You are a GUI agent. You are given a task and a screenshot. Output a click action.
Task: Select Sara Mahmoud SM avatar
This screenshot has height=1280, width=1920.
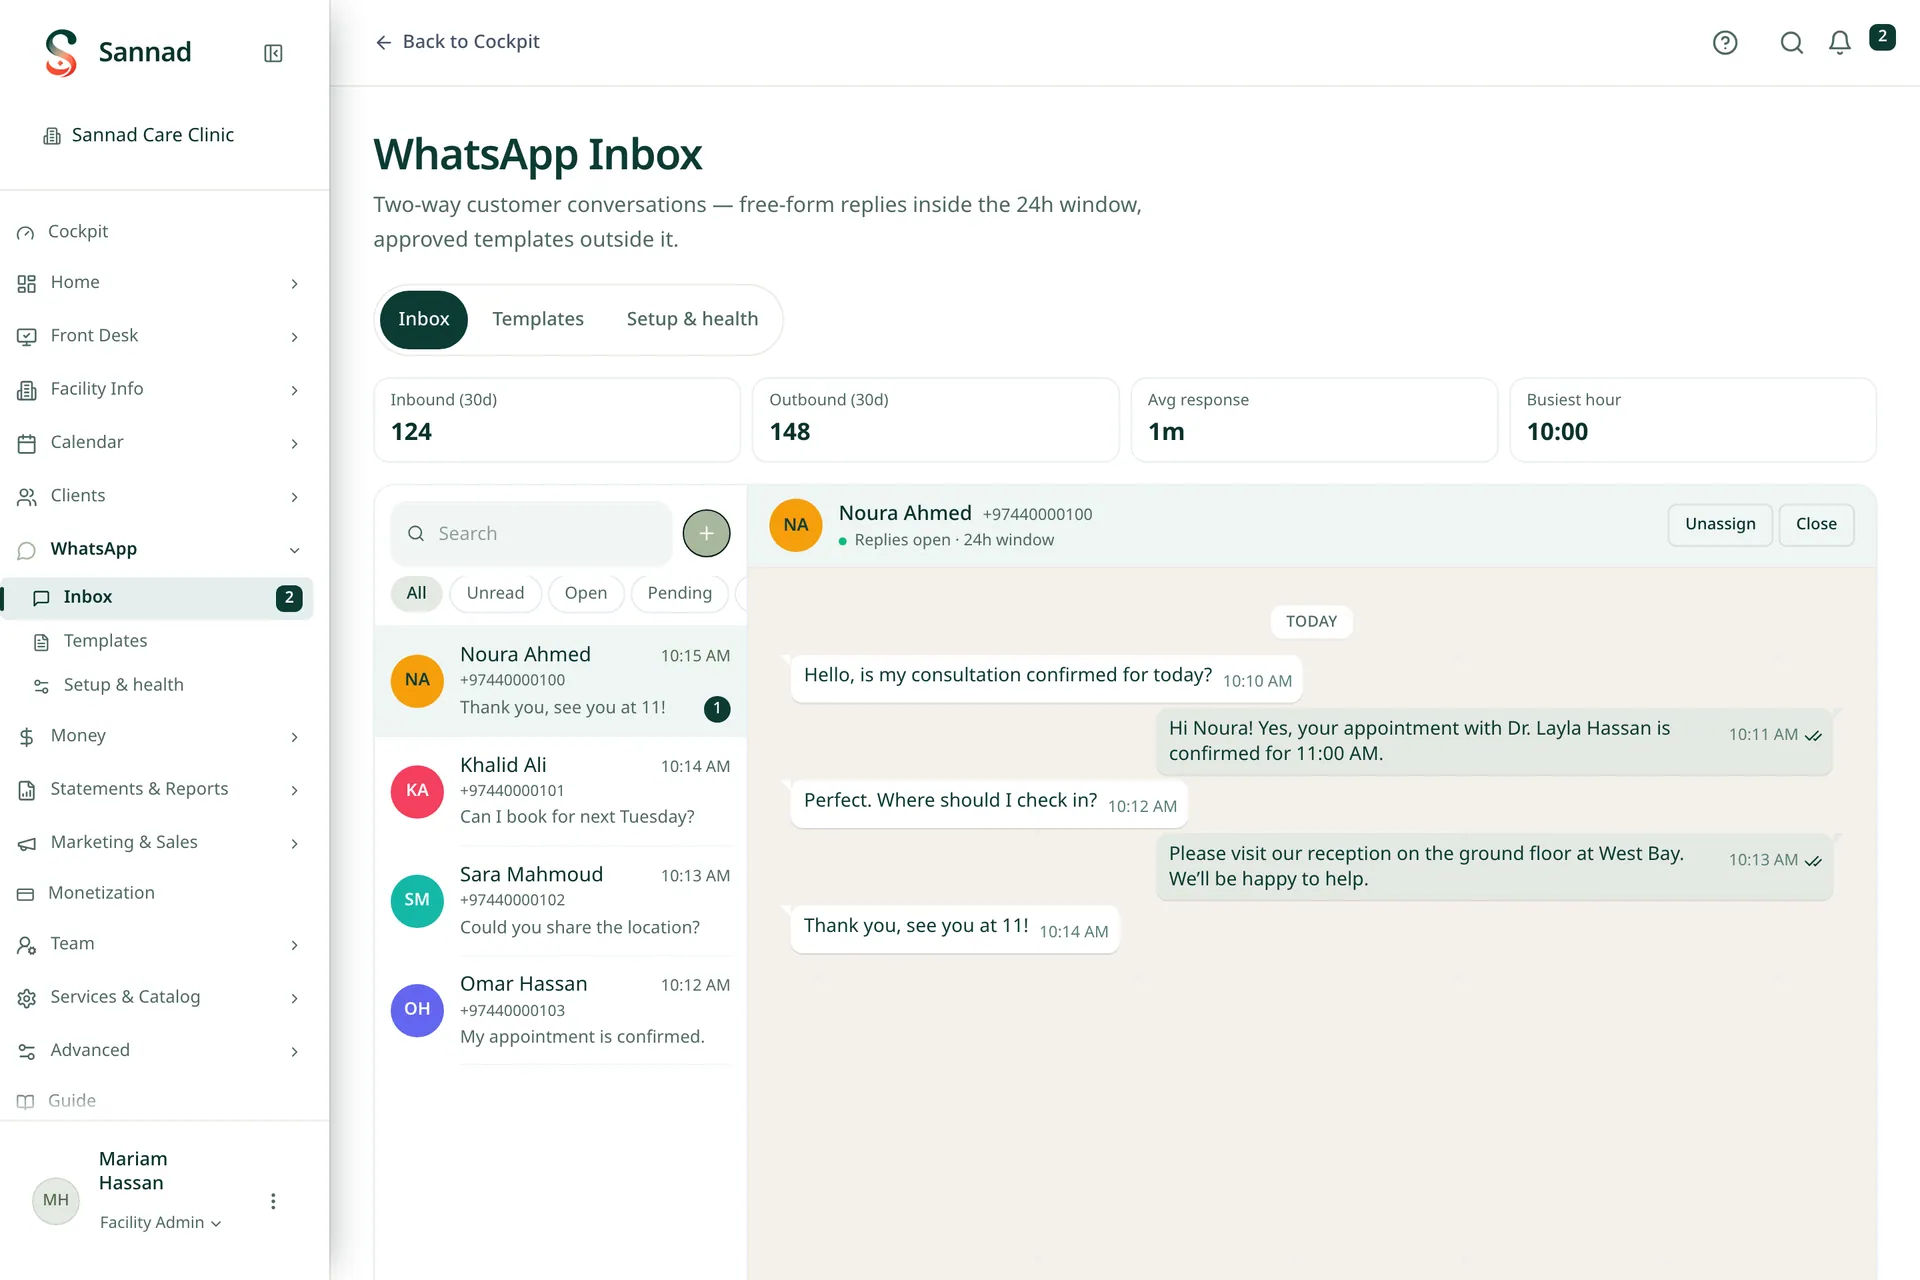[x=417, y=900]
